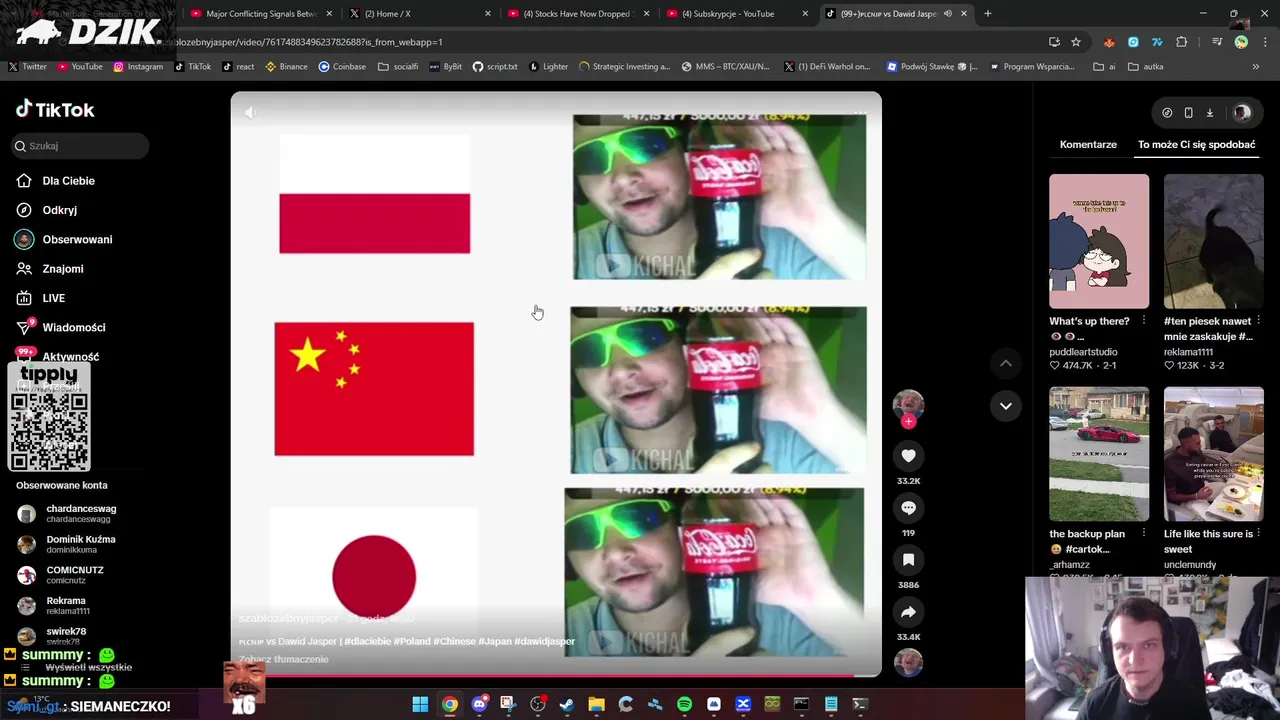Open the autka bookmarks folder
Viewport: 1280px width, 720px height.
pyautogui.click(x=1145, y=67)
